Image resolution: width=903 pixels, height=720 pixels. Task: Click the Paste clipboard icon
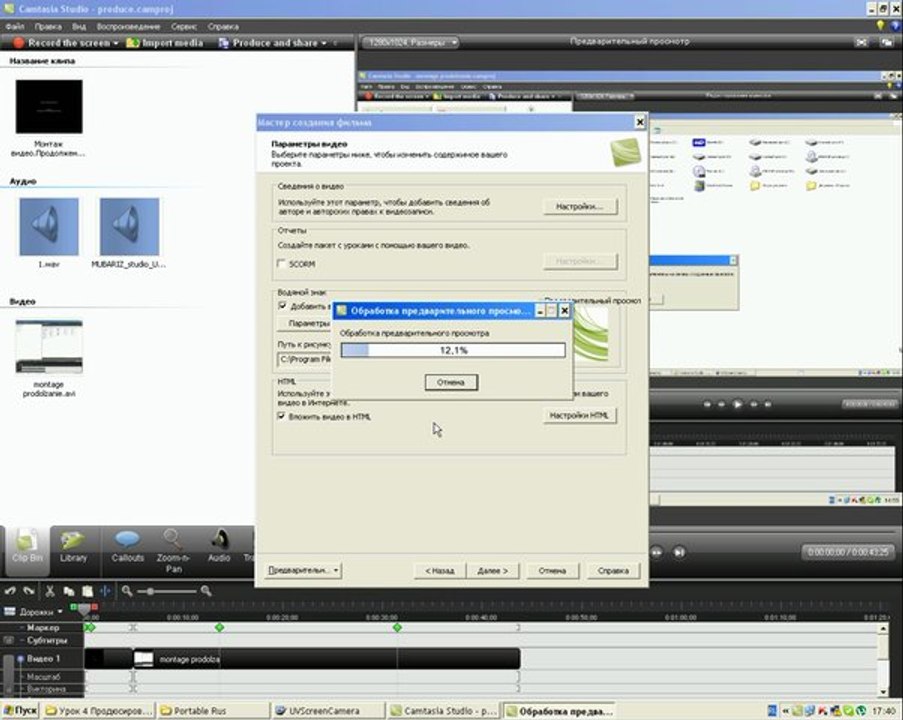[87, 591]
